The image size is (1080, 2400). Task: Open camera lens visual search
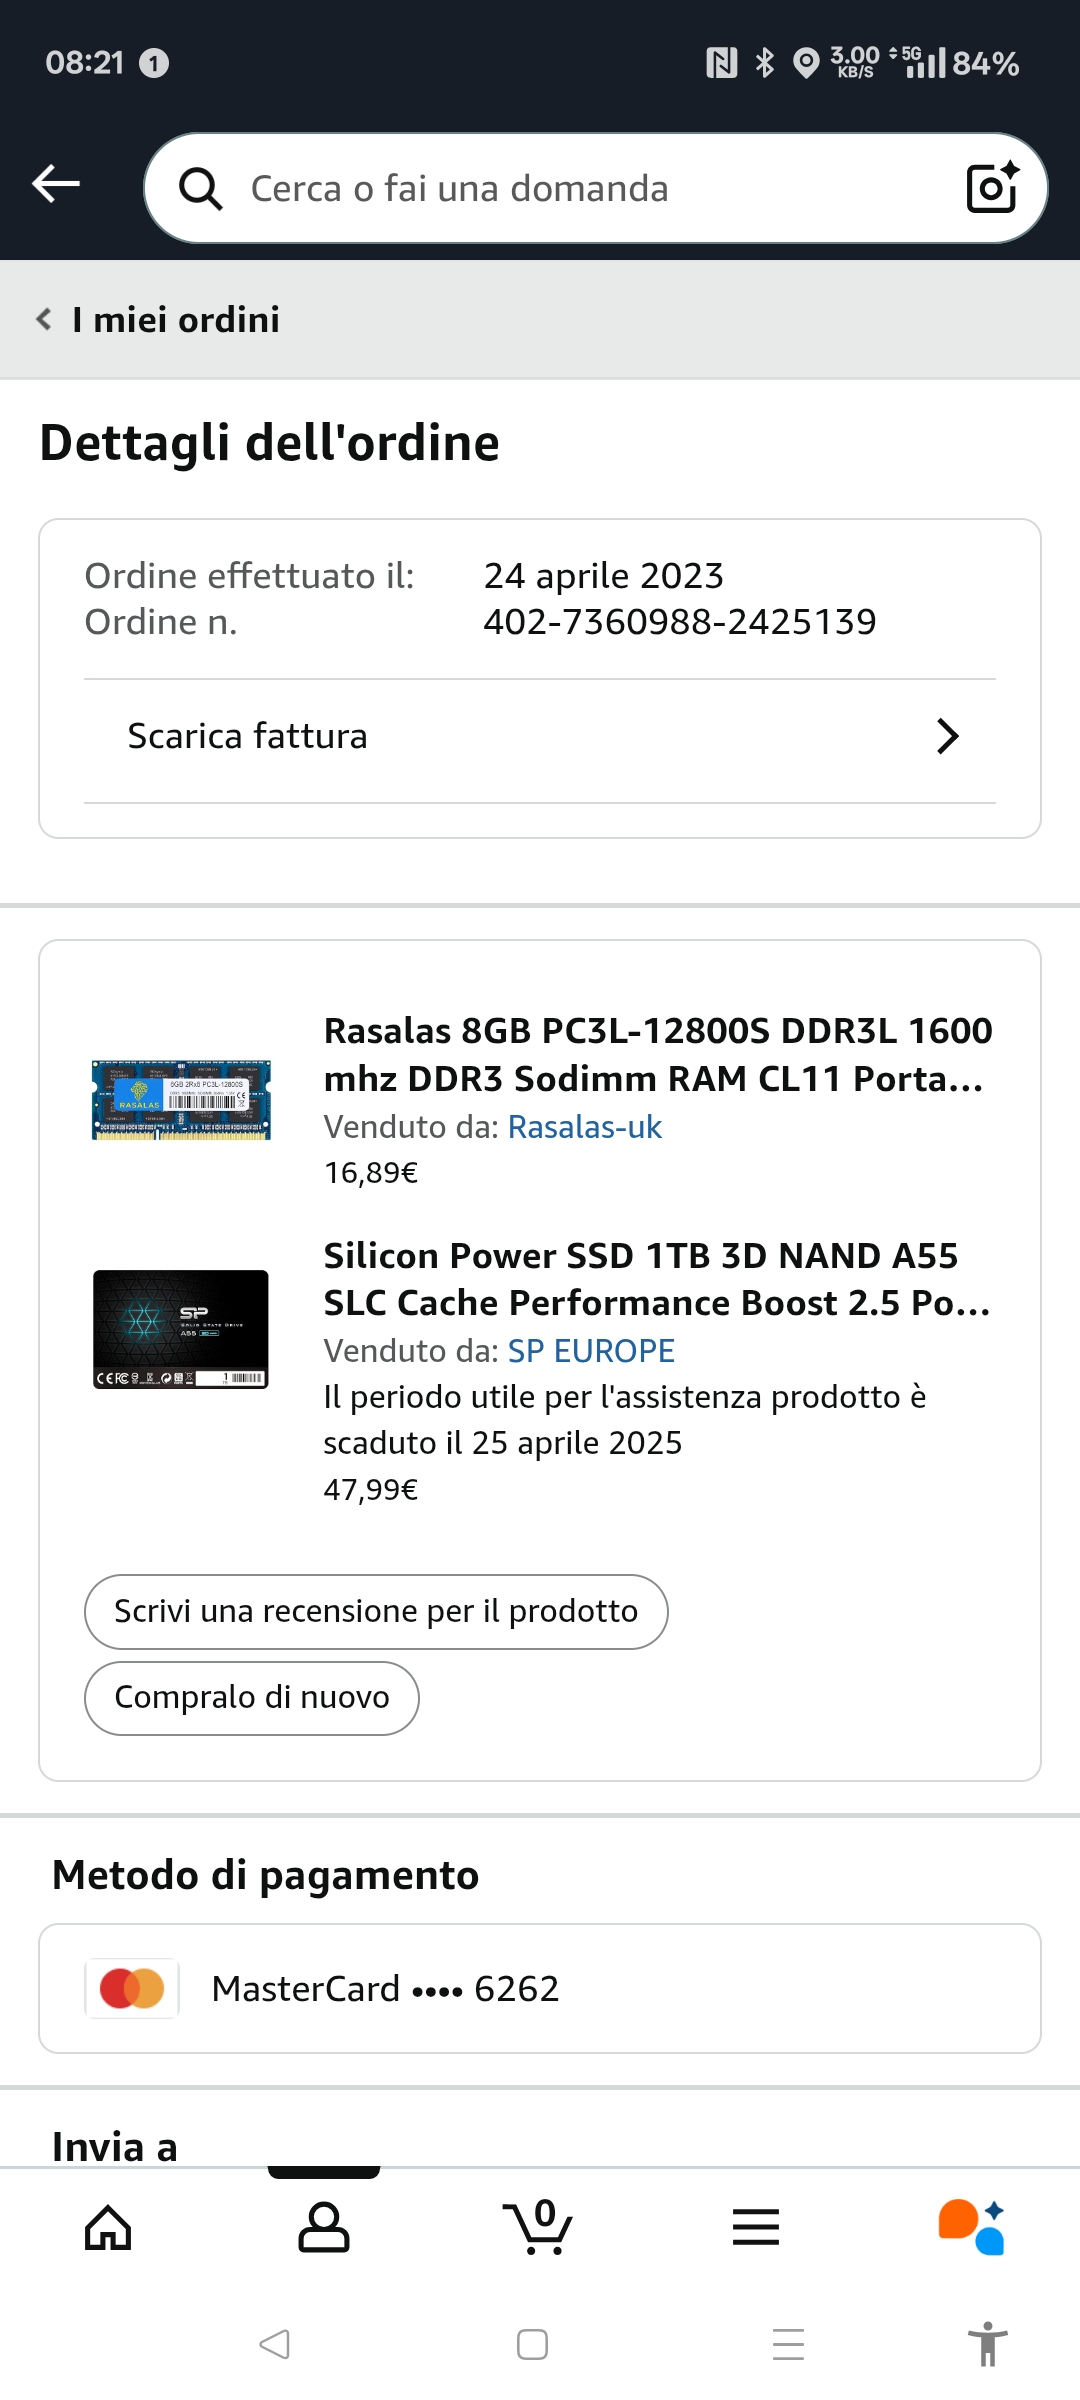tap(992, 187)
